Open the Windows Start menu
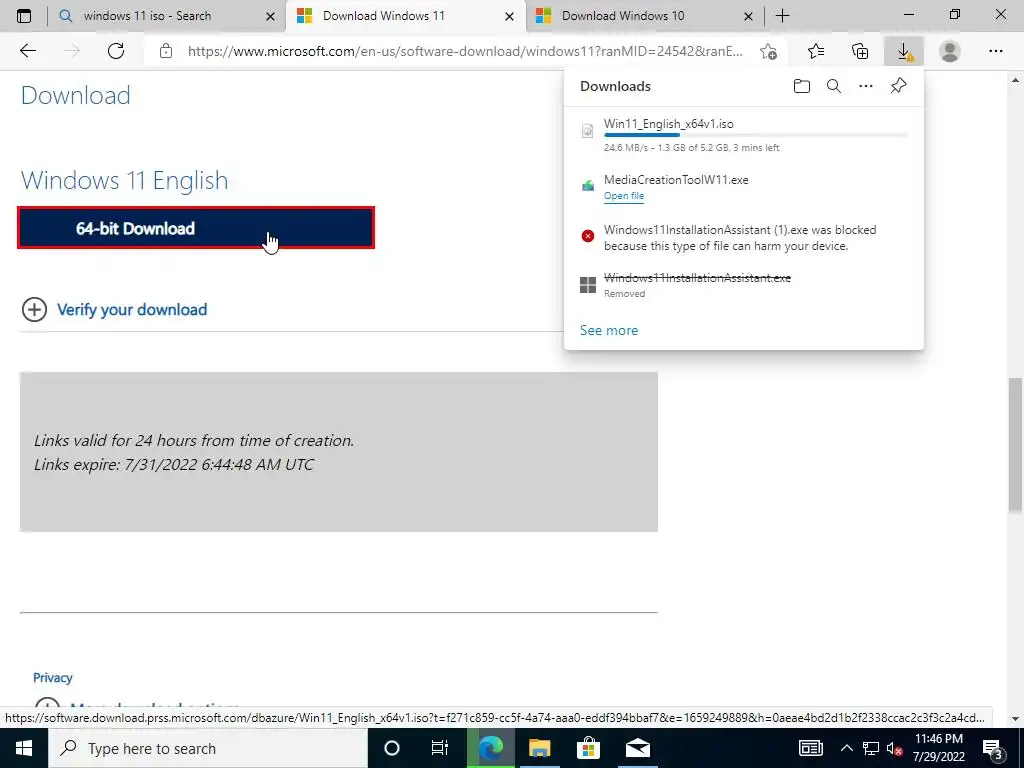 click(x=24, y=748)
